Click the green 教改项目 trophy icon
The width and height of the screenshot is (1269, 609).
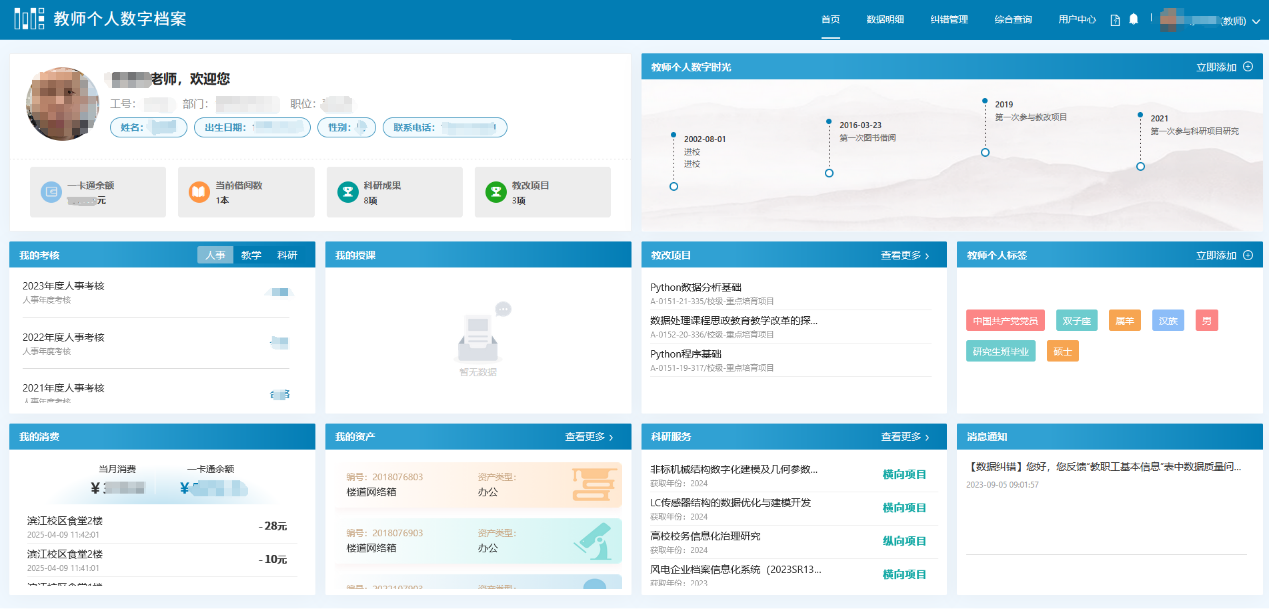(x=495, y=192)
